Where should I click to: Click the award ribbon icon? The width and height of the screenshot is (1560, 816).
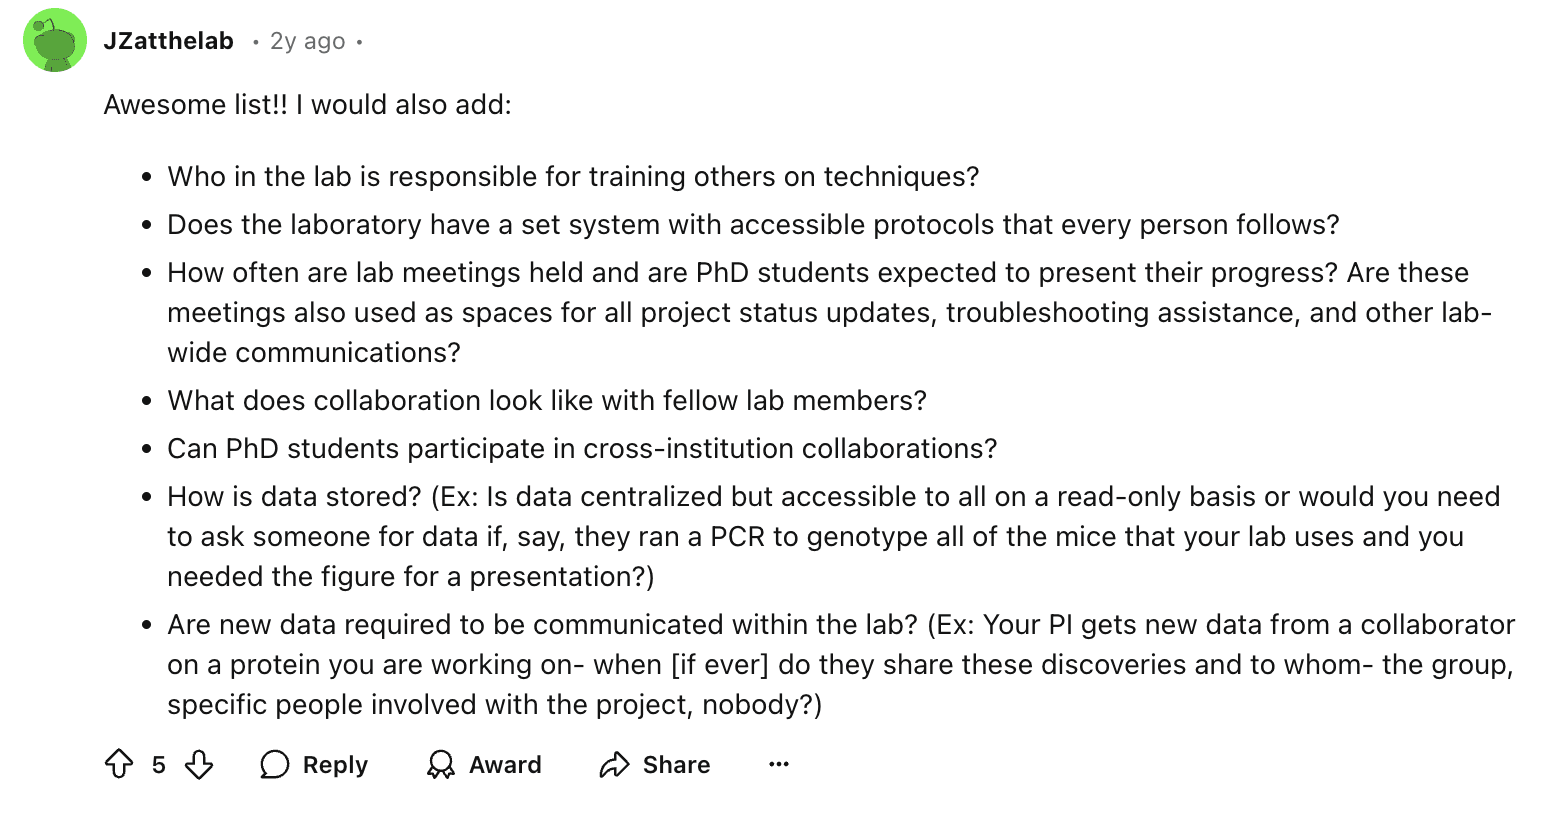(x=440, y=765)
